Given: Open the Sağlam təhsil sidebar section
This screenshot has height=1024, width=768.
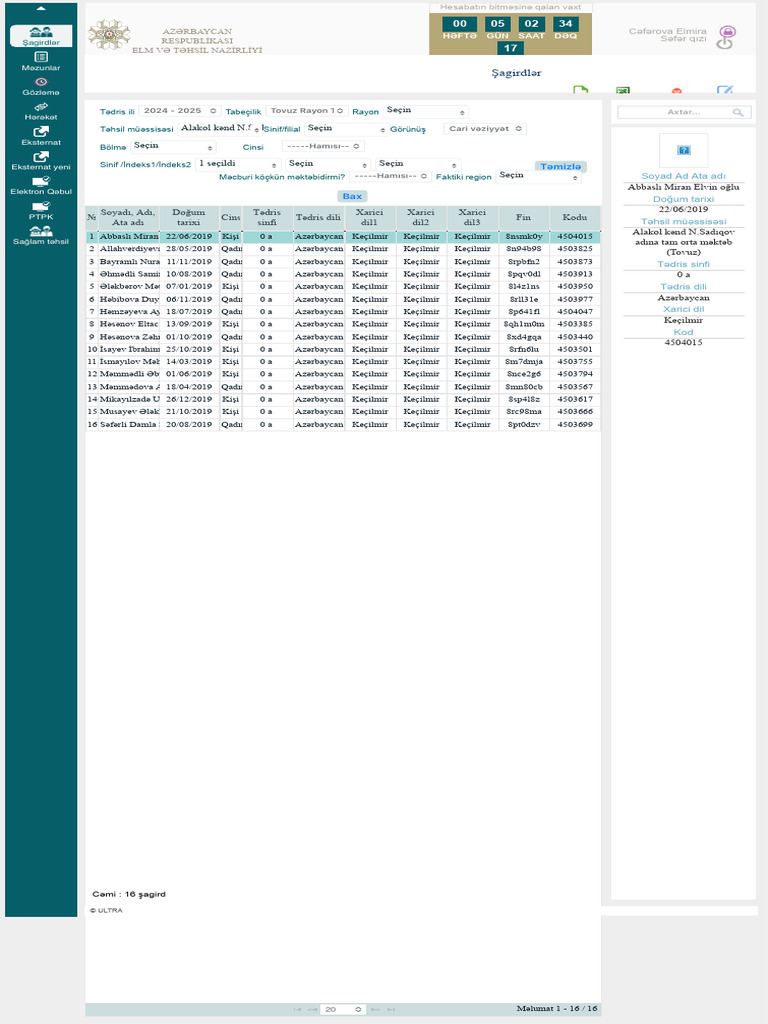Looking at the screenshot, I should coord(40,235).
